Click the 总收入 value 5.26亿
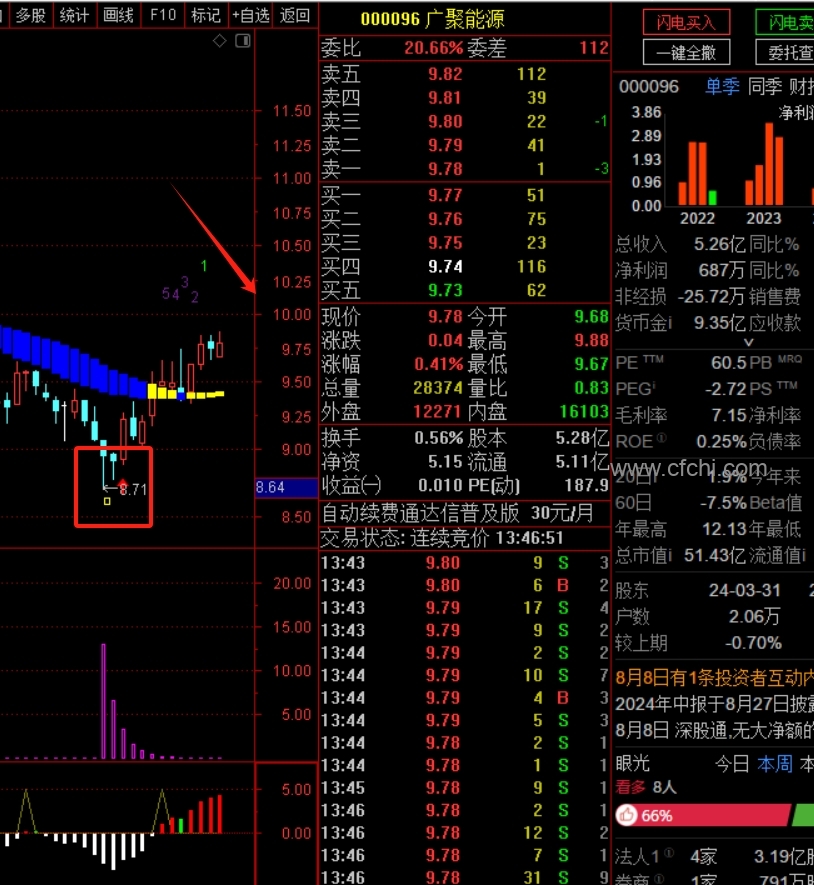 (x=720, y=244)
